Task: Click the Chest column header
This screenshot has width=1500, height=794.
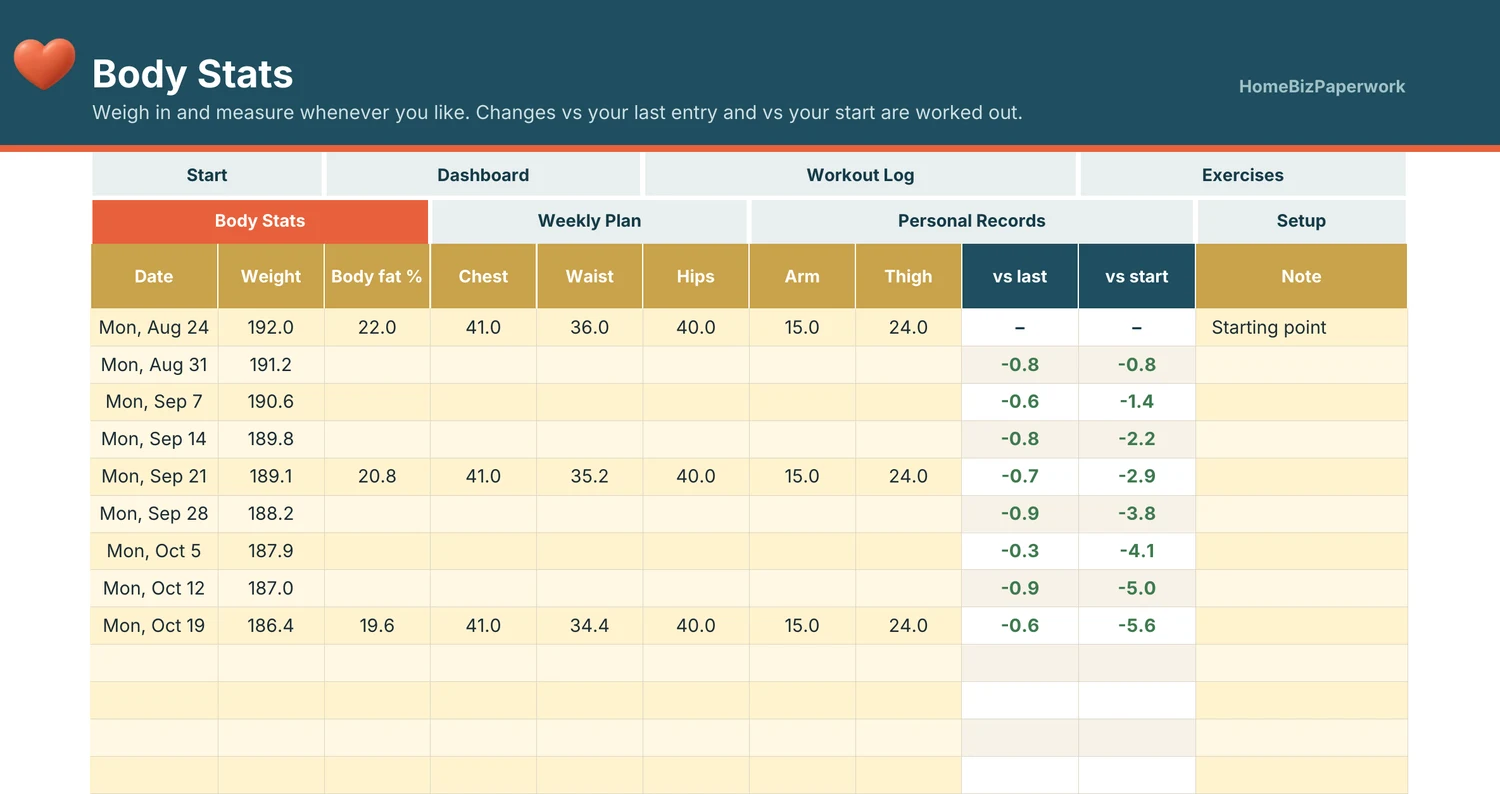Action: (483, 276)
